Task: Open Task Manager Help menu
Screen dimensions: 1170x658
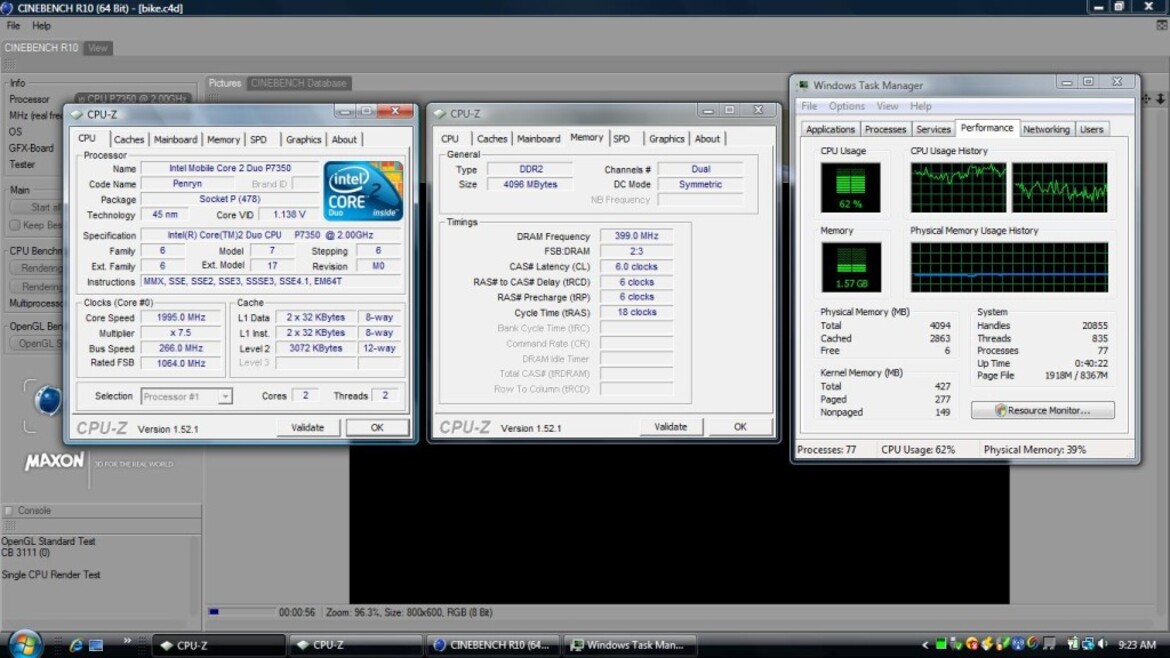Action: click(x=921, y=106)
